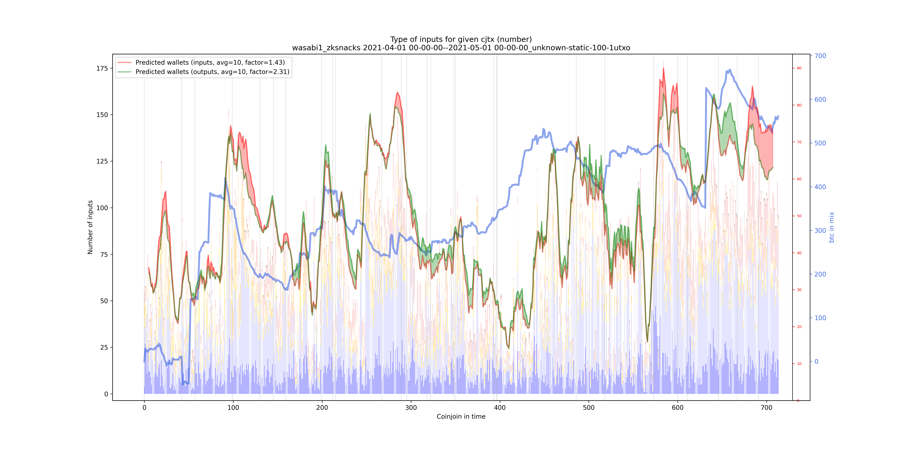Click the blue 'btc in mix' axis label
This screenshot has height=450, width=900.
pos(831,226)
